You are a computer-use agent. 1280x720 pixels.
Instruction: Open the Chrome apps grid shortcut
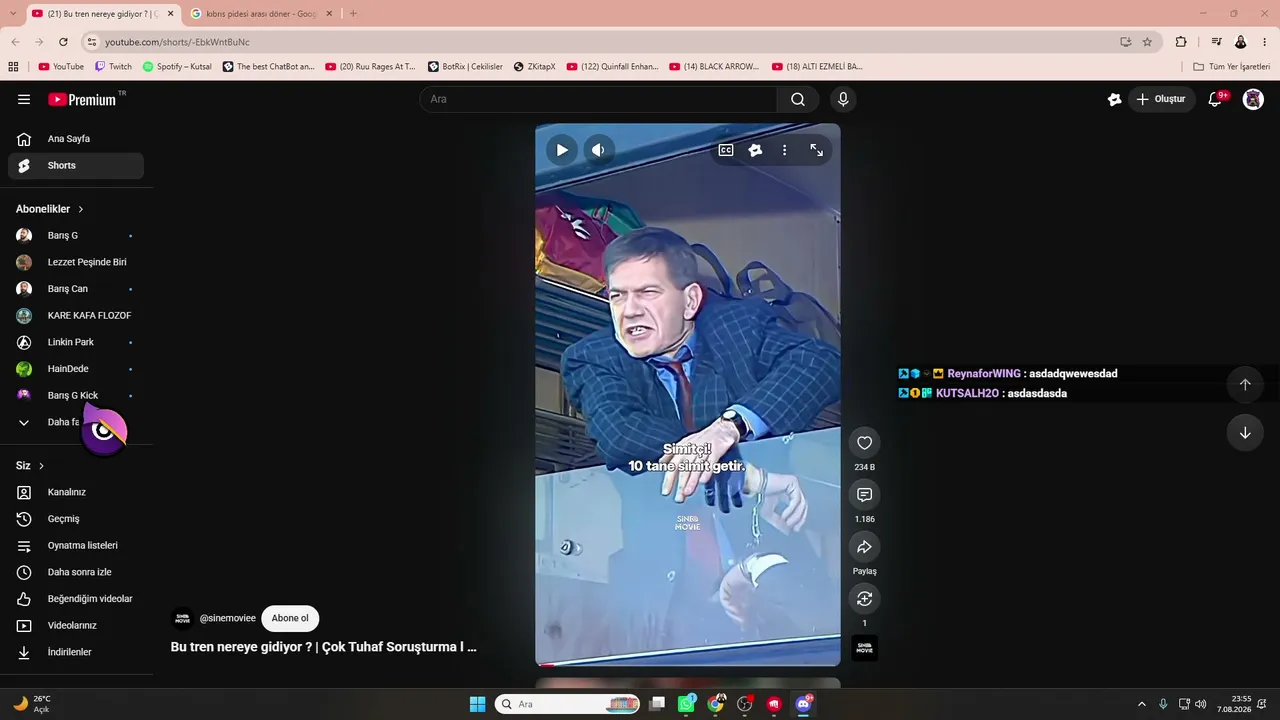13,67
